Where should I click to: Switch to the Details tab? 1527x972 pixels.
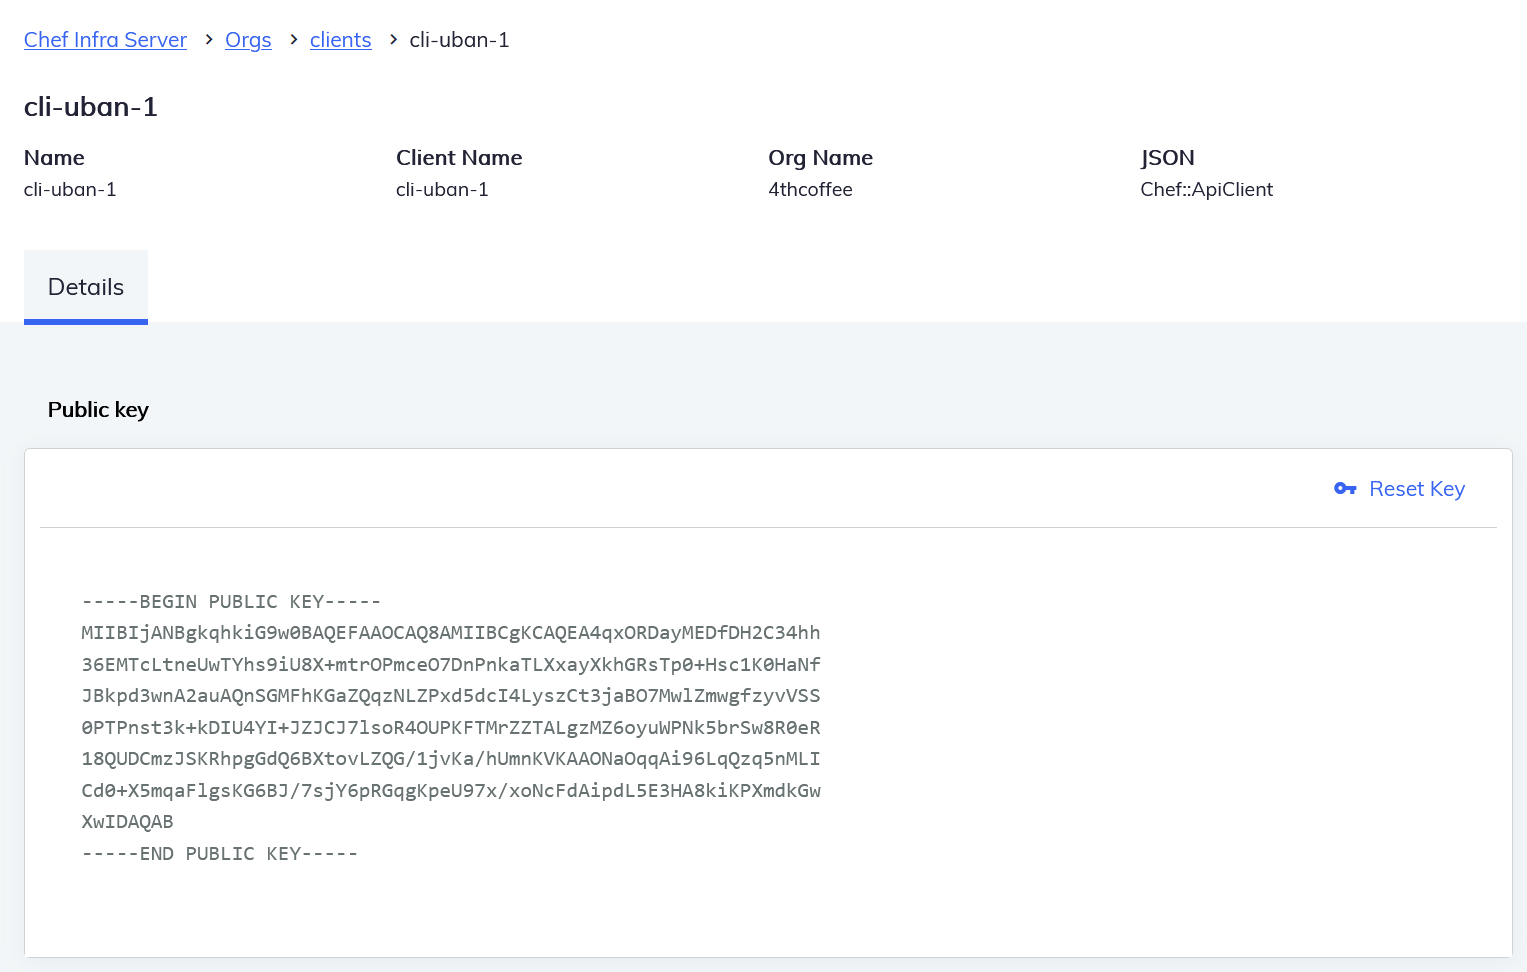point(86,287)
